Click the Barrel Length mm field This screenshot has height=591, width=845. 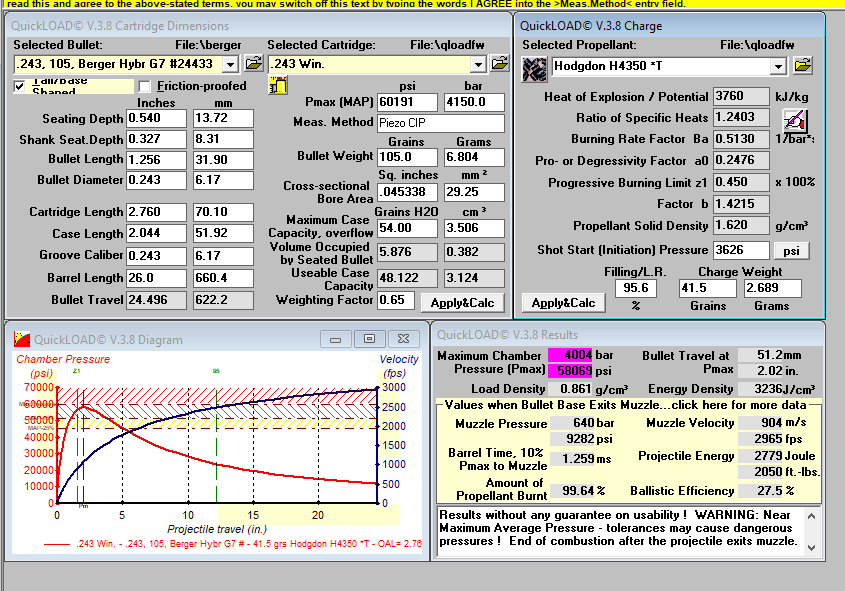(x=223, y=278)
